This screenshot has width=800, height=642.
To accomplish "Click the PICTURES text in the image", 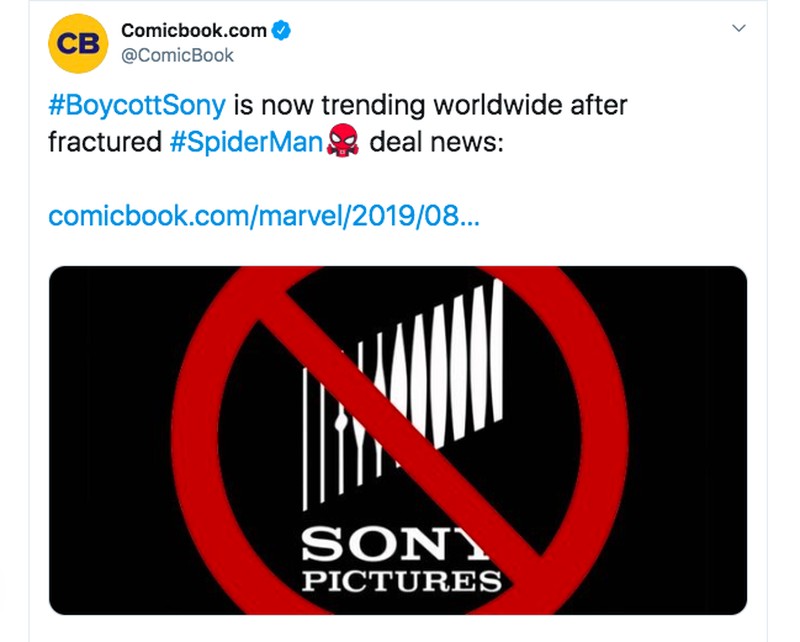I will click(401, 579).
